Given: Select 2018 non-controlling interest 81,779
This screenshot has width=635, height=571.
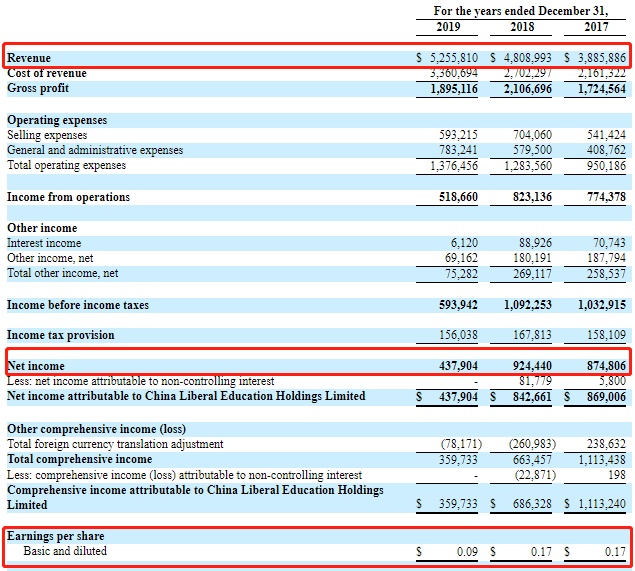Looking at the screenshot, I should pos(535,381).
